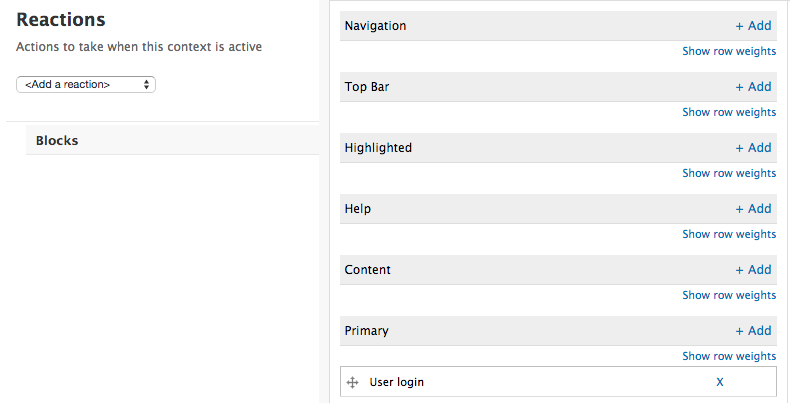Add a block to Help region
Image resolution: width=790 pixels, height=403 pixels.
click(753, 209)
